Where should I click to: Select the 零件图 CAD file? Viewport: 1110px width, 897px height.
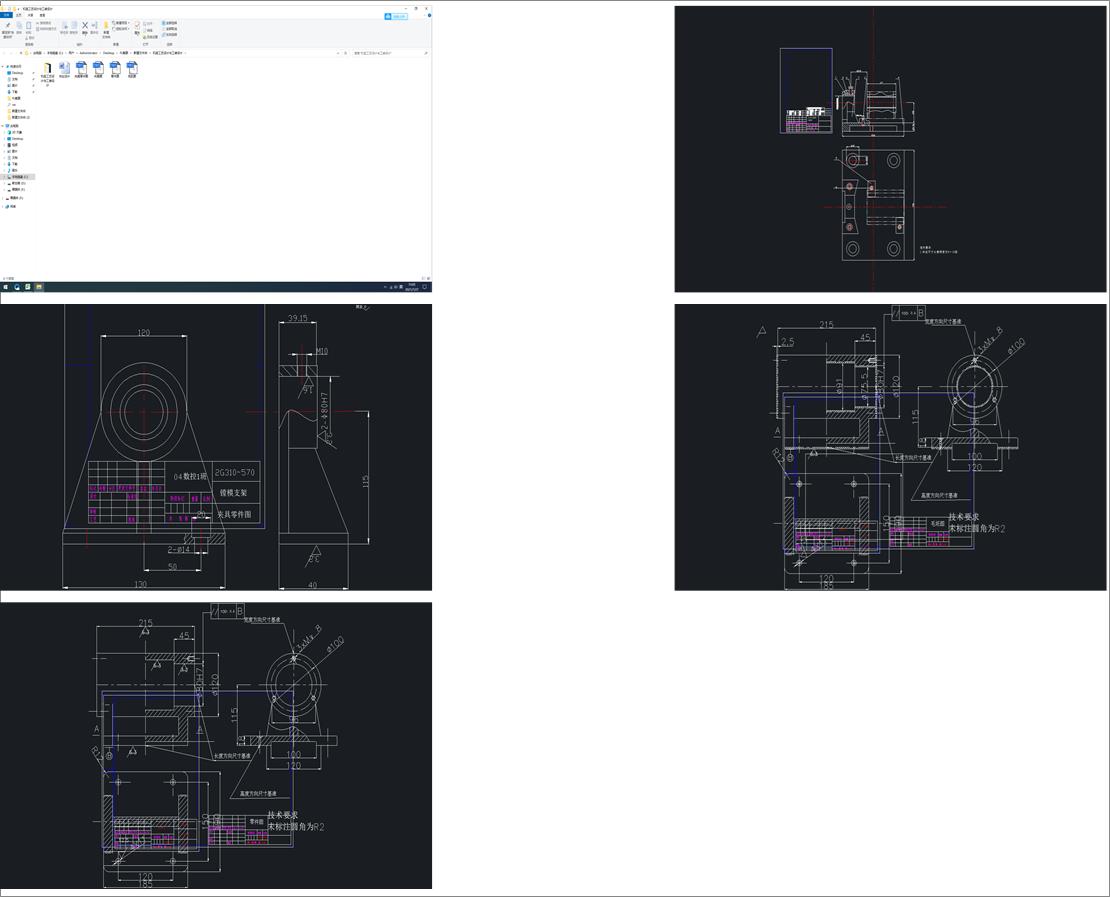(115, 69)
